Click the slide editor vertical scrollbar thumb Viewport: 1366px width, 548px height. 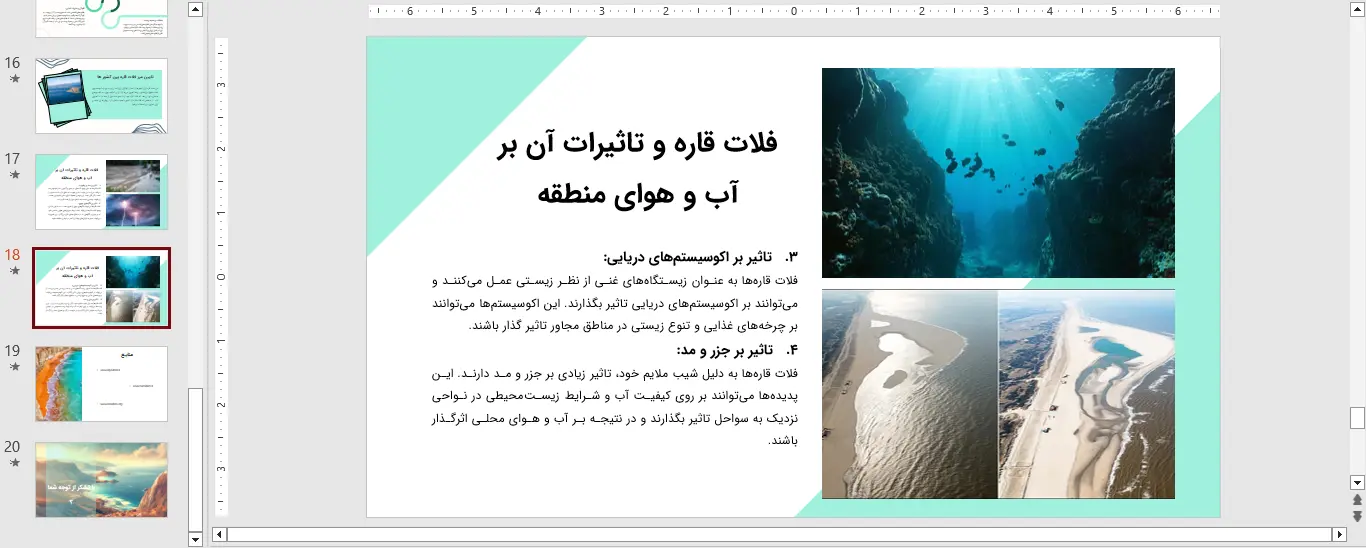point(1357,418)
